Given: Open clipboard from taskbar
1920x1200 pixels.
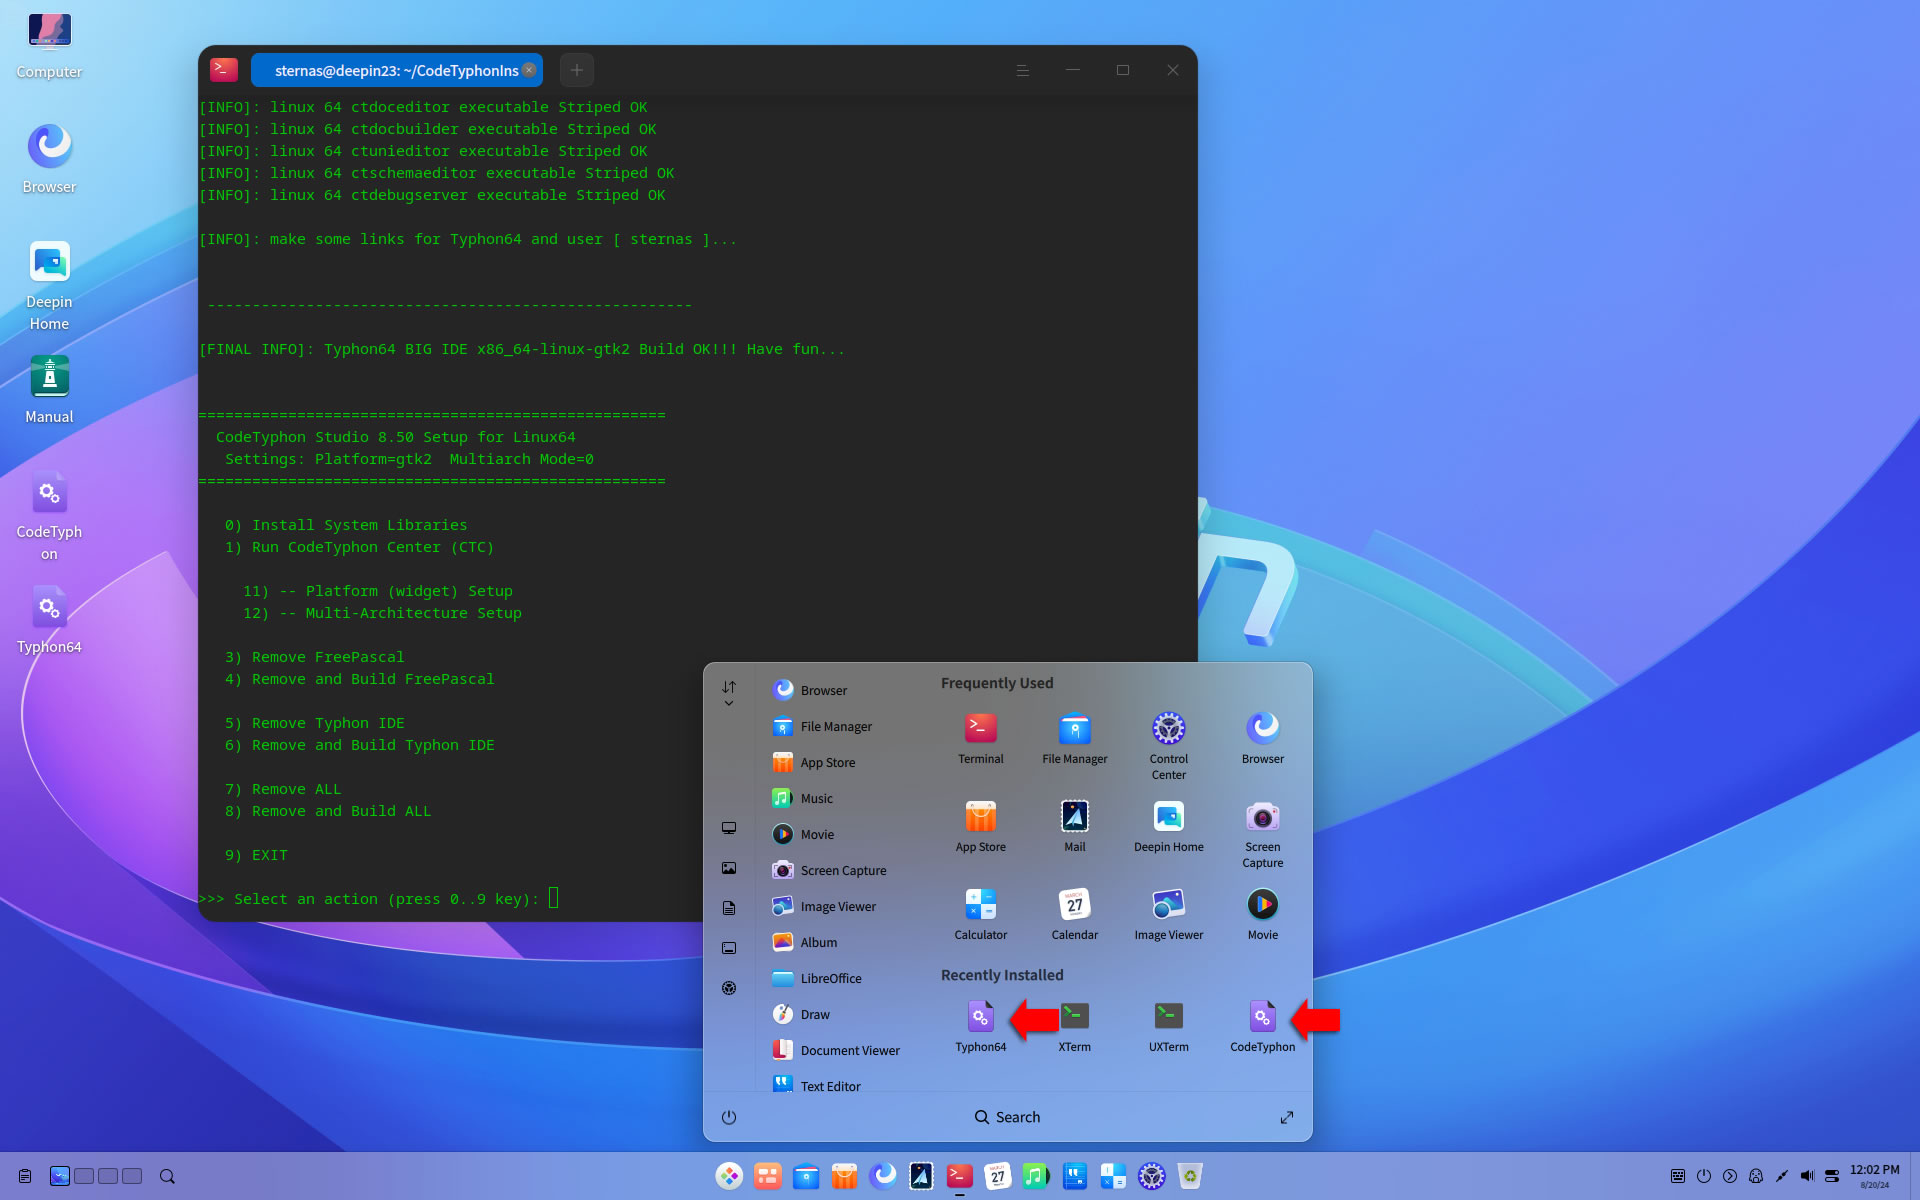Looking at the screenshot, I should 25,1176.
